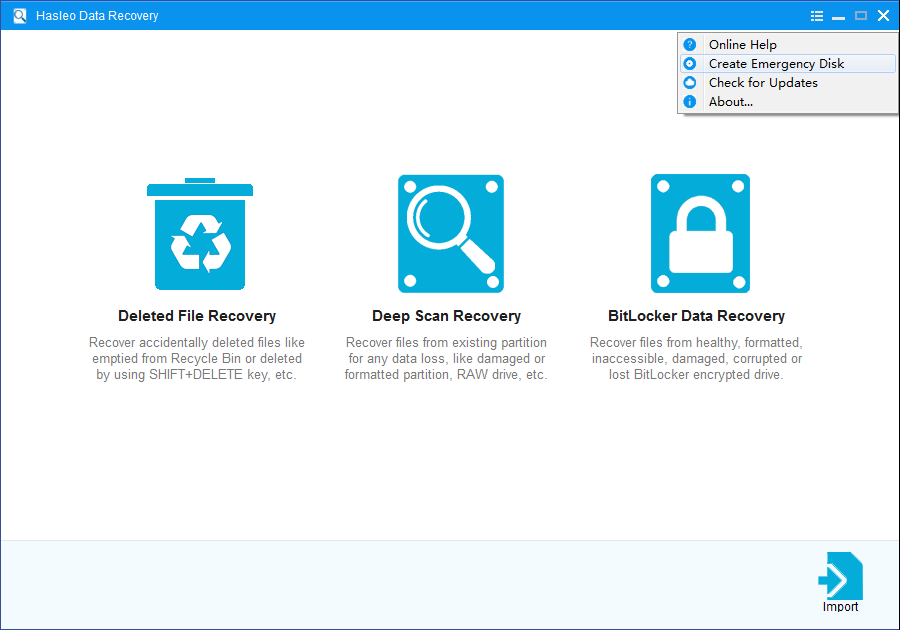Click the Hasleo app logo in title bar
The width and height of the screenshot is (900, 630).
tap(20, 15)
